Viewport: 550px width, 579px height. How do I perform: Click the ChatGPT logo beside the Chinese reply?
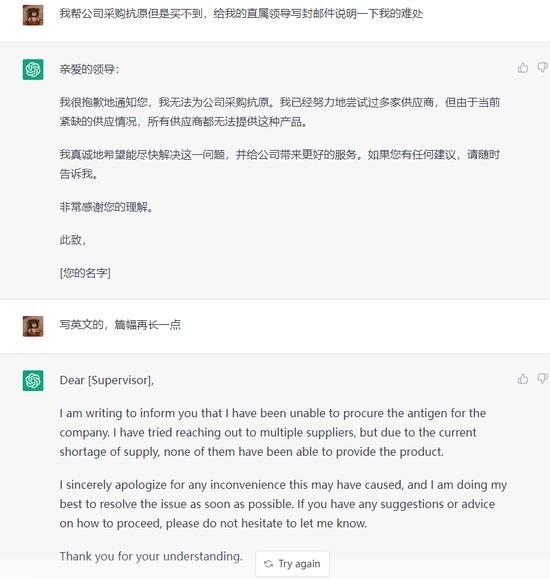33,69
